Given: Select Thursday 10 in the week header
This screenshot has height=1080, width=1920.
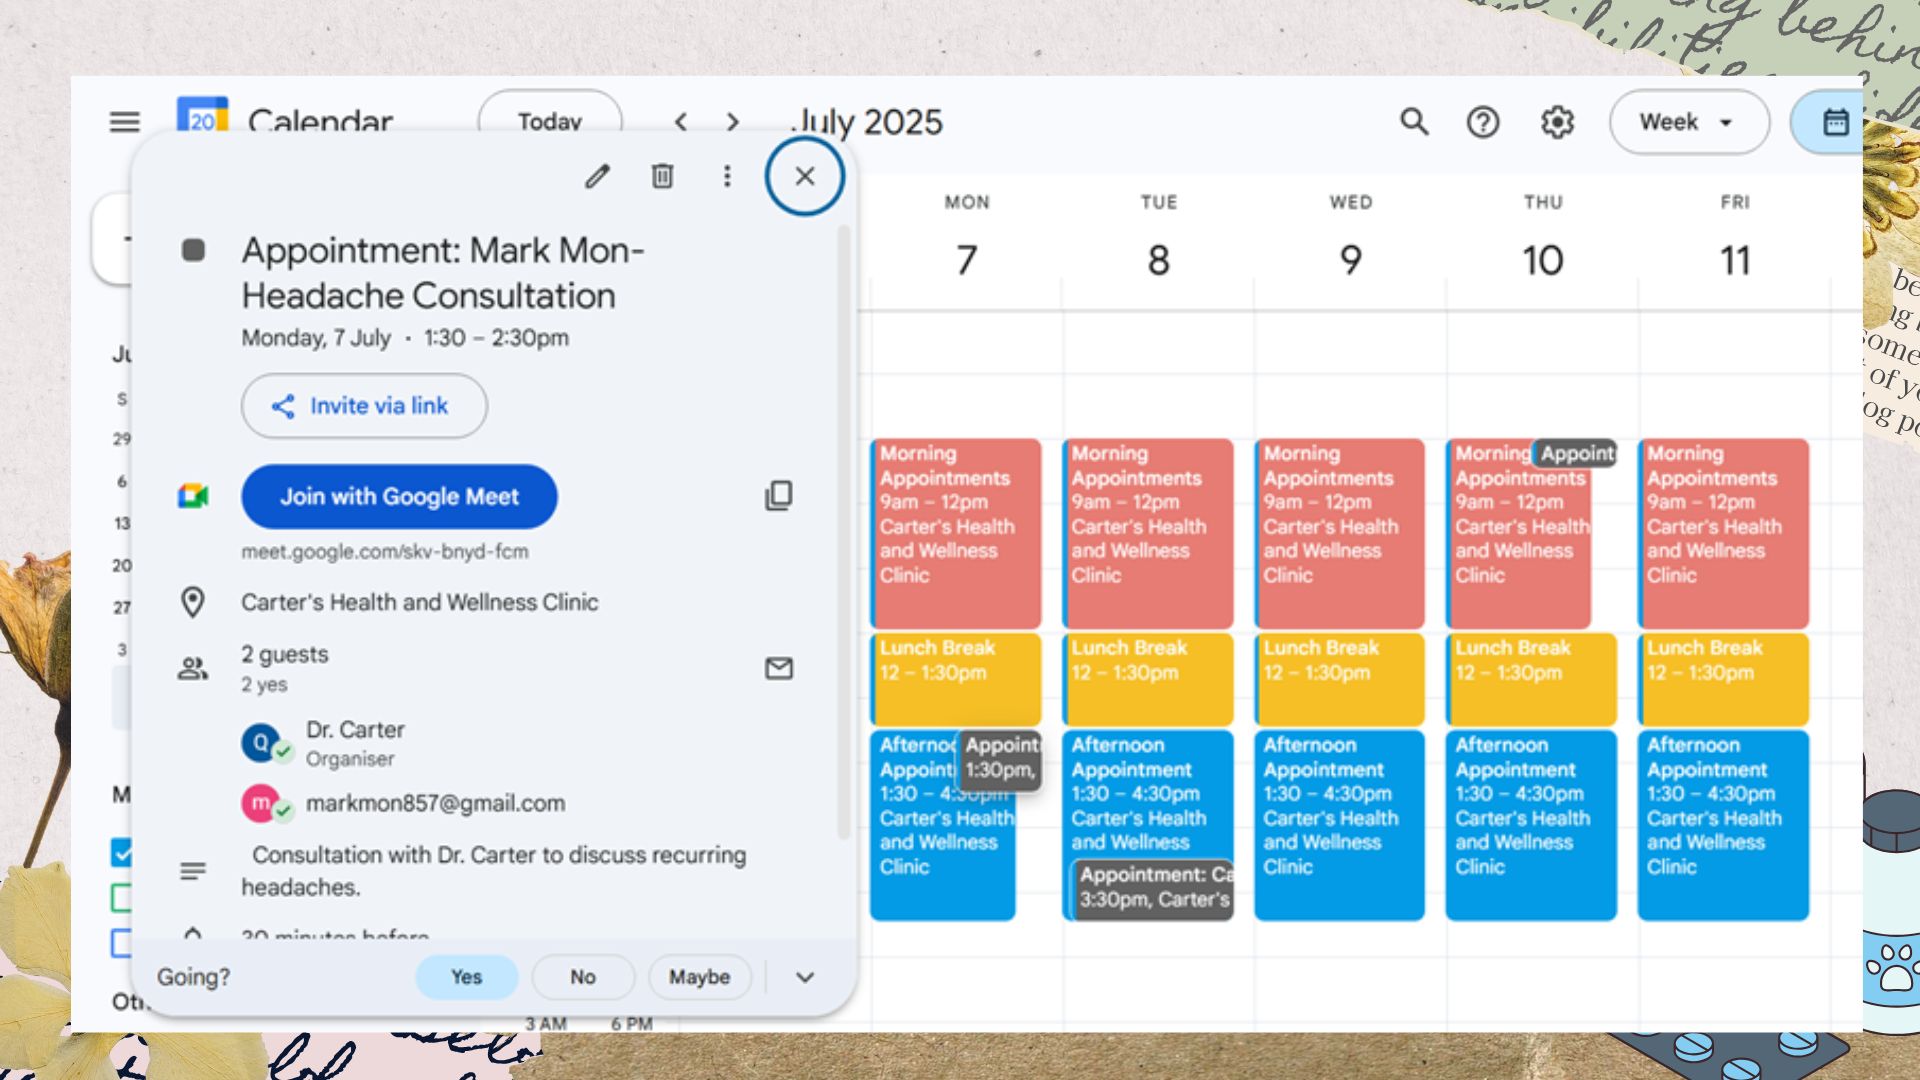Looking at the screenshot, I should point(1542,260).
